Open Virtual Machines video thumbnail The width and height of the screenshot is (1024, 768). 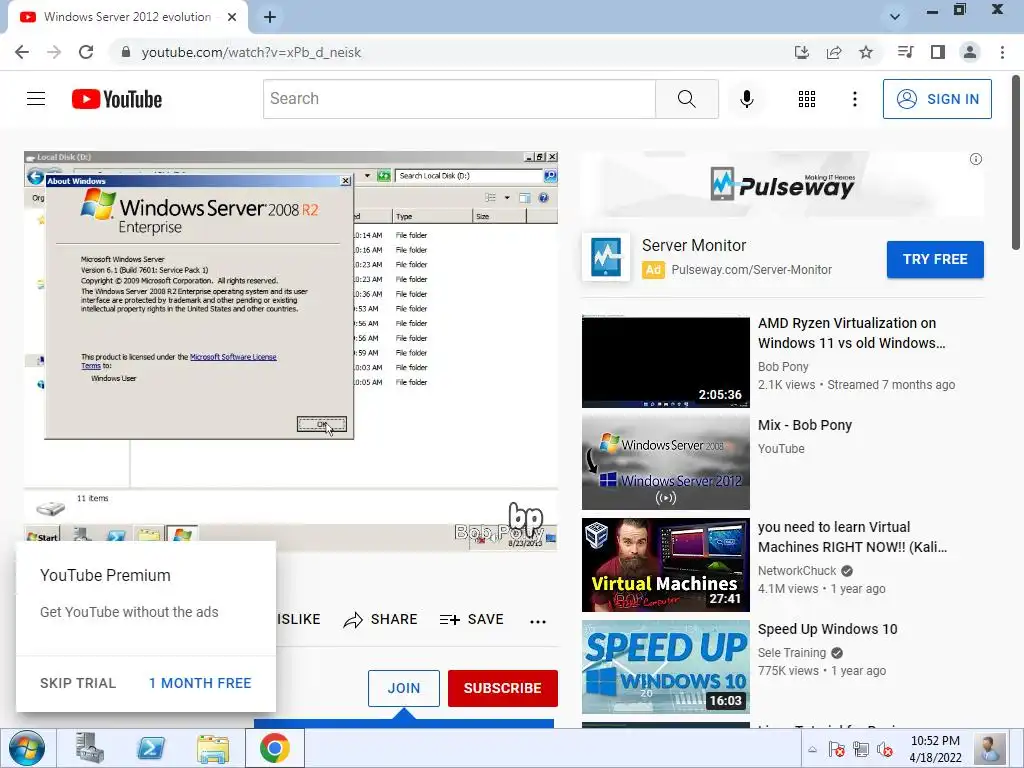(x=665, y=565)
